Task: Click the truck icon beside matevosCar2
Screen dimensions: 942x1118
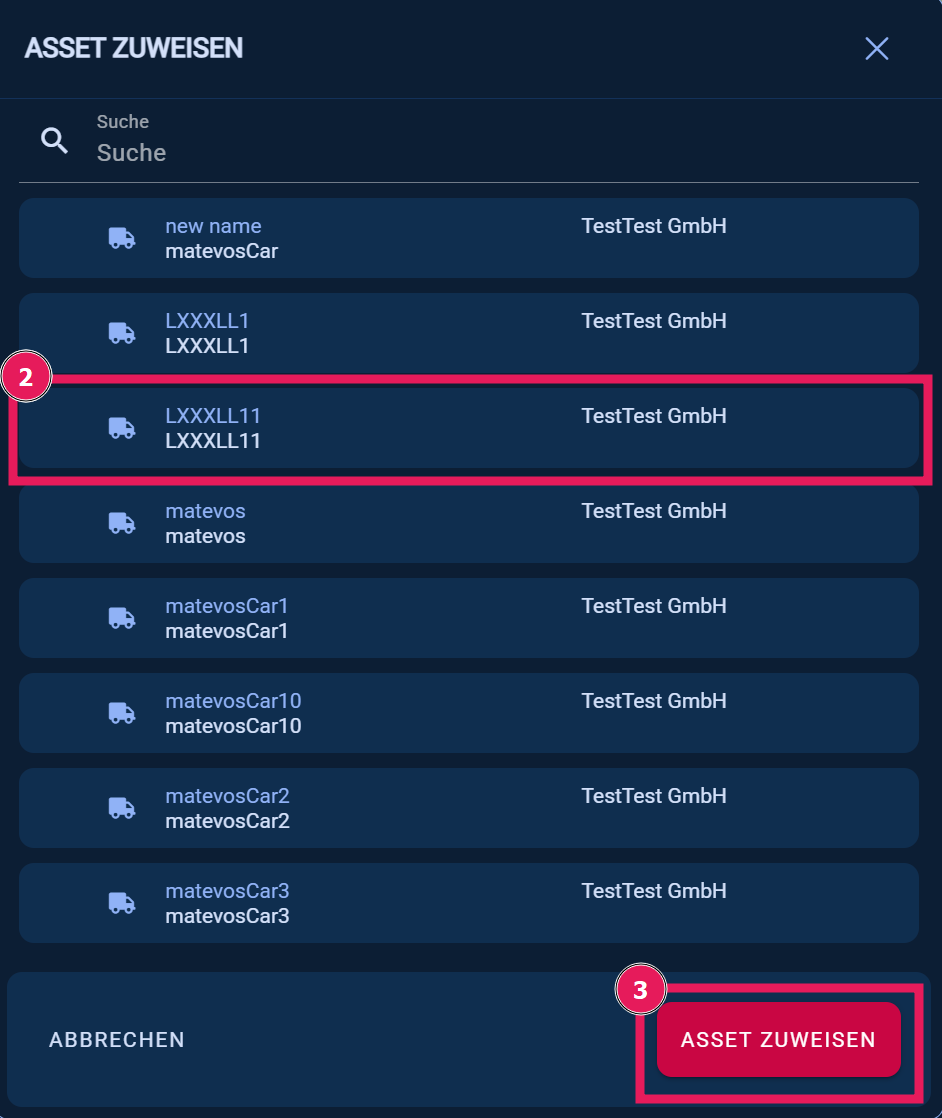Action: click(x=122, y=808)
